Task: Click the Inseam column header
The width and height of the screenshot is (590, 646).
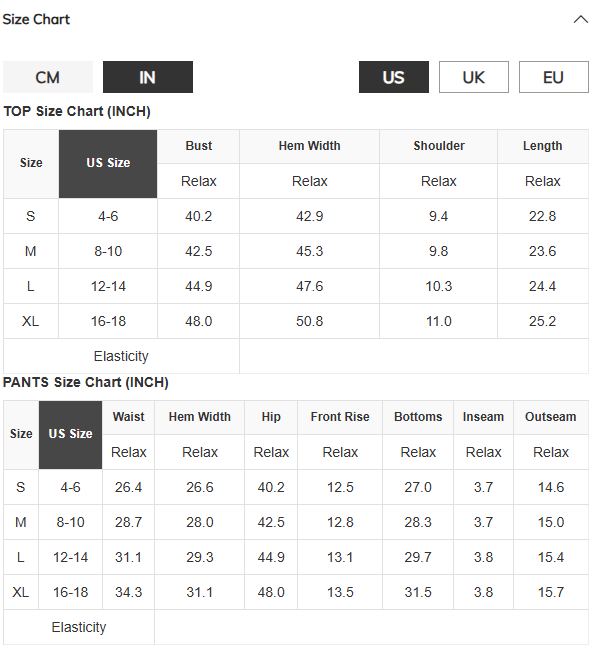Action: [483, 417]
